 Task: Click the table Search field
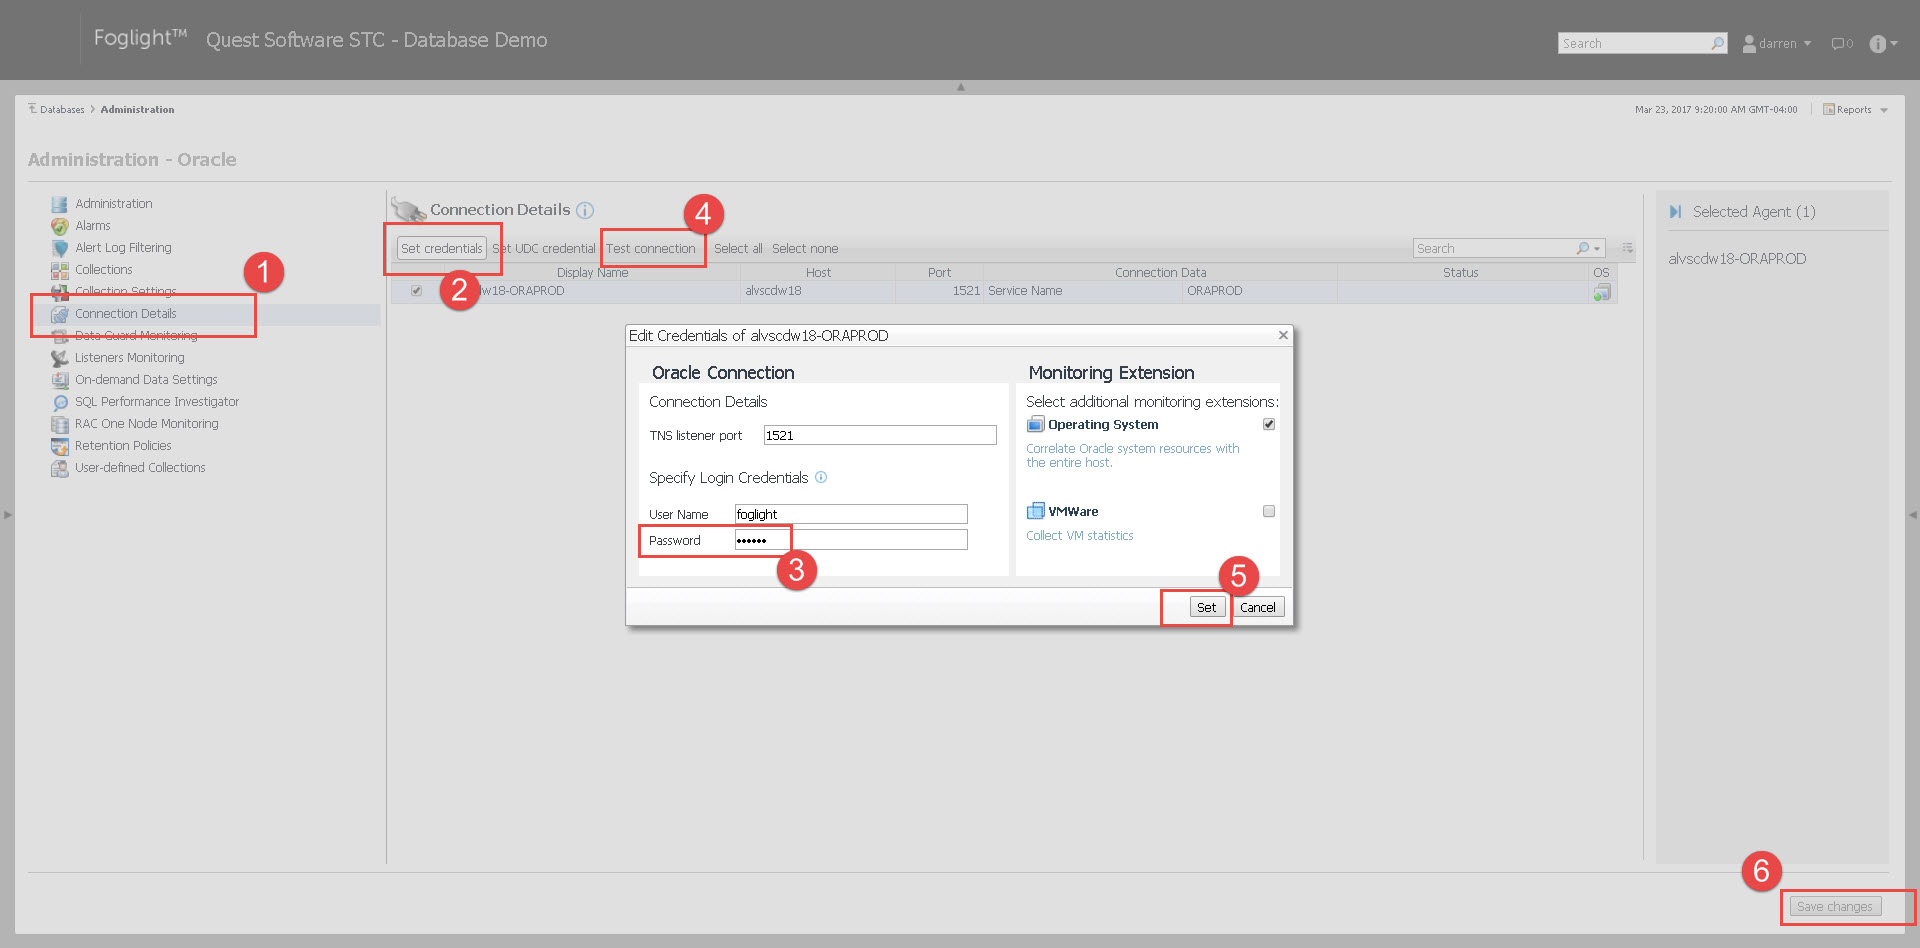[x=1494, y=248]
